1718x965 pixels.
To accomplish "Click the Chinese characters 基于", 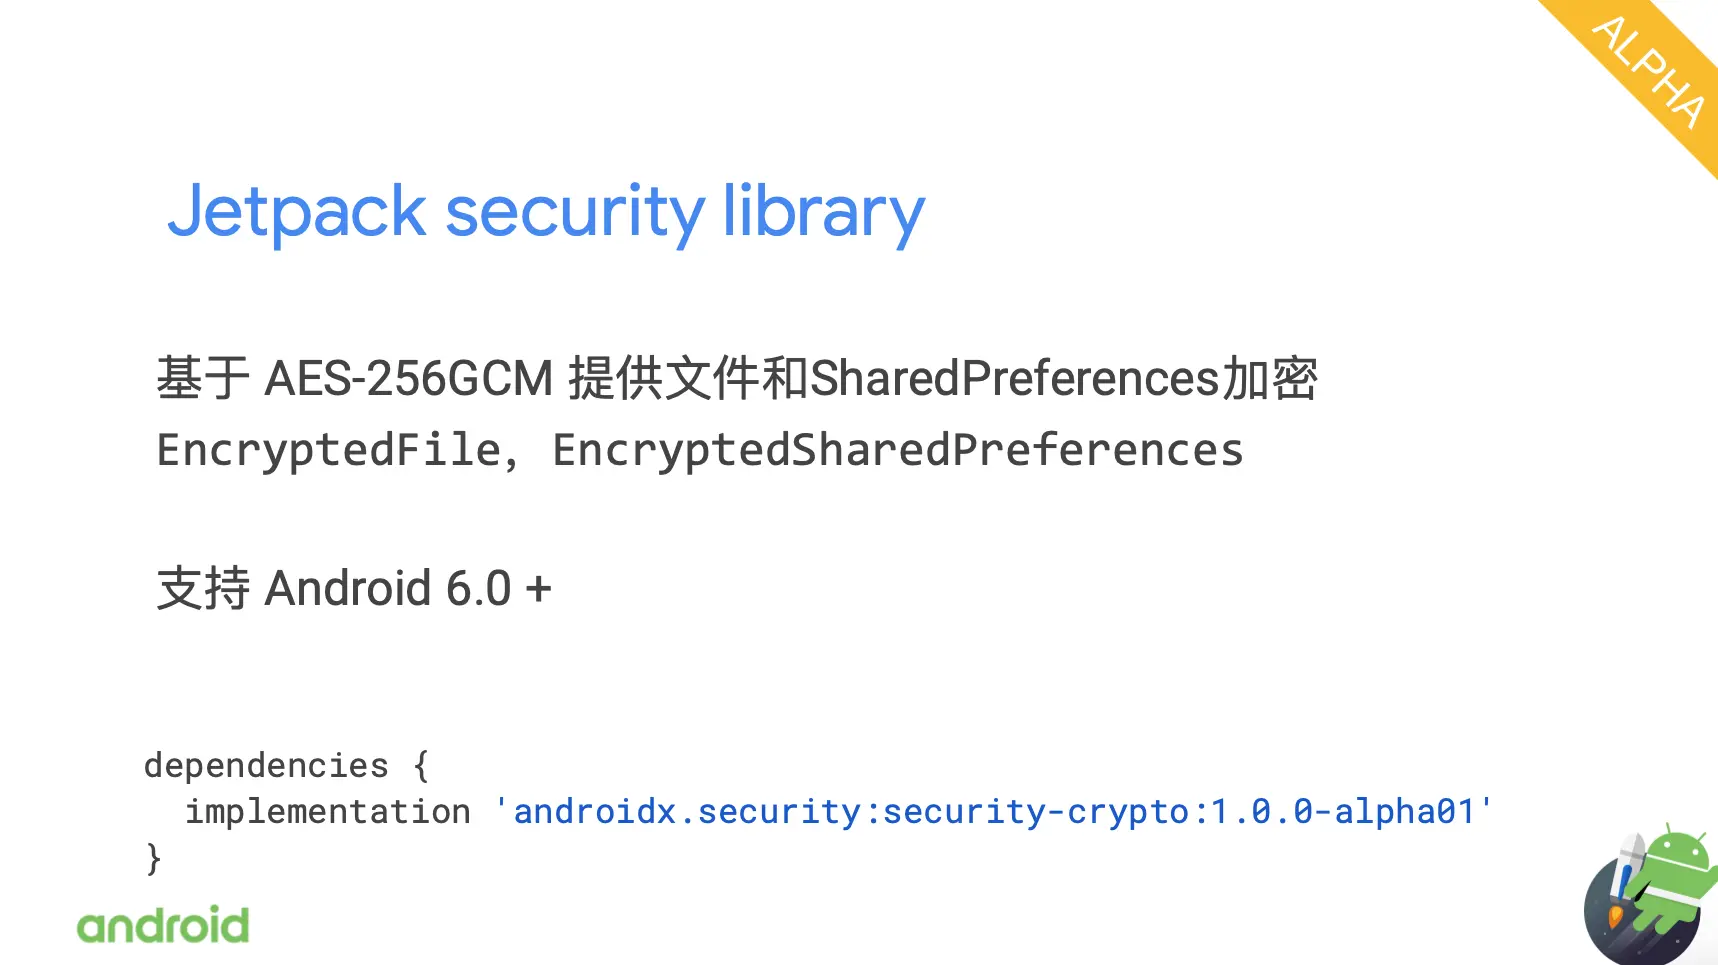I will click(x=203, y=379).
